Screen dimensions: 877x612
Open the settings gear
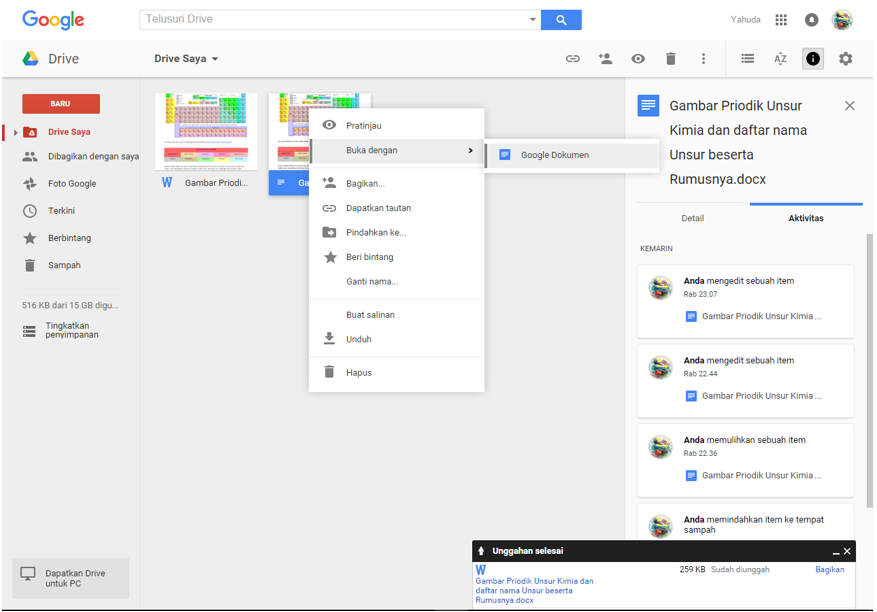845,58
